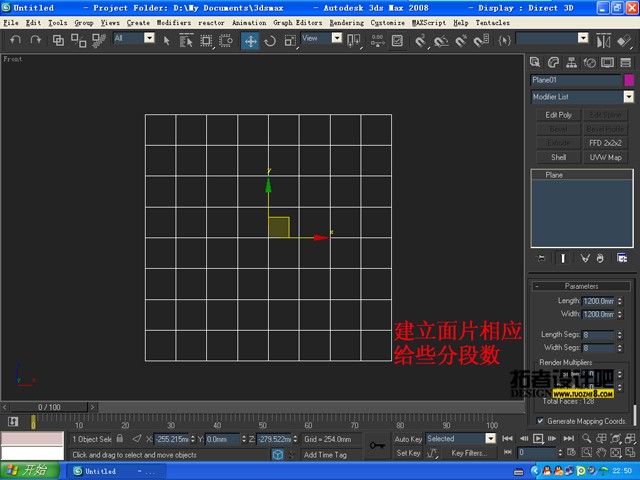The image size is (640, 480).
Task: Open the Utilities command panel tab
Action: point(626,62)
